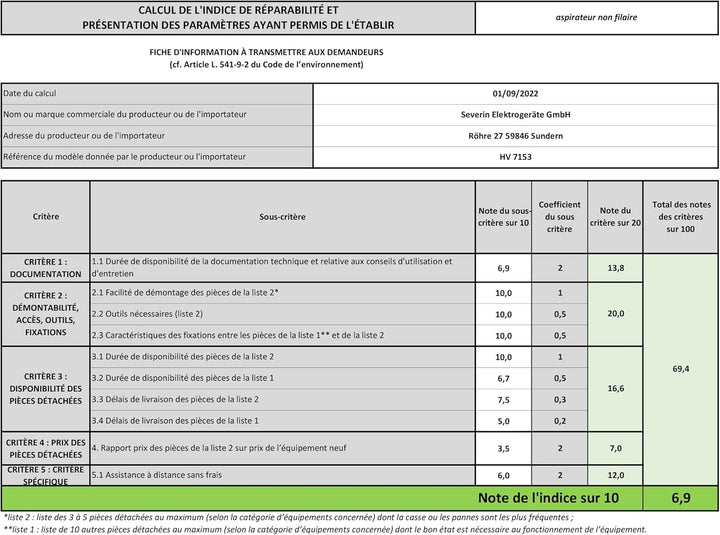Select the 'Note de l'indice sur 10' label

tap(548, 498)
